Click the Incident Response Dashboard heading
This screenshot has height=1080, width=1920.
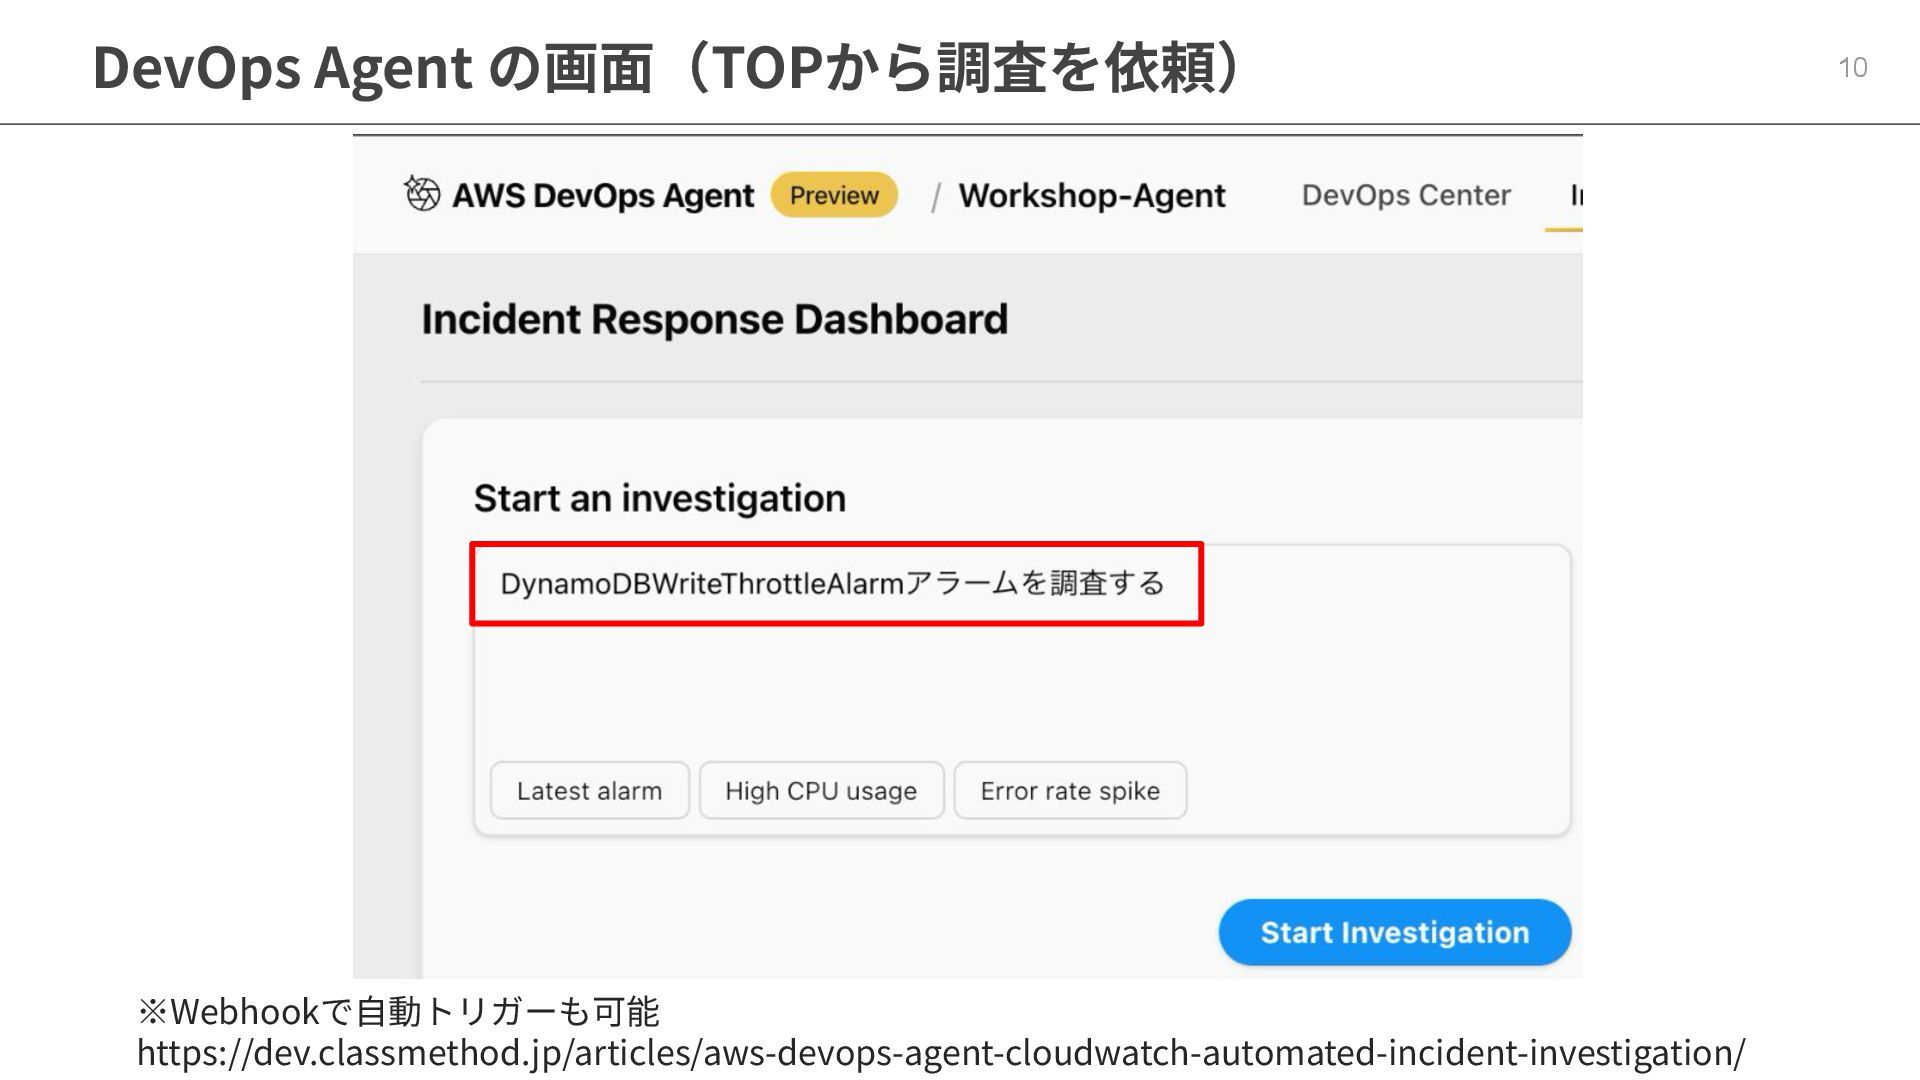[x=714, y=320]
